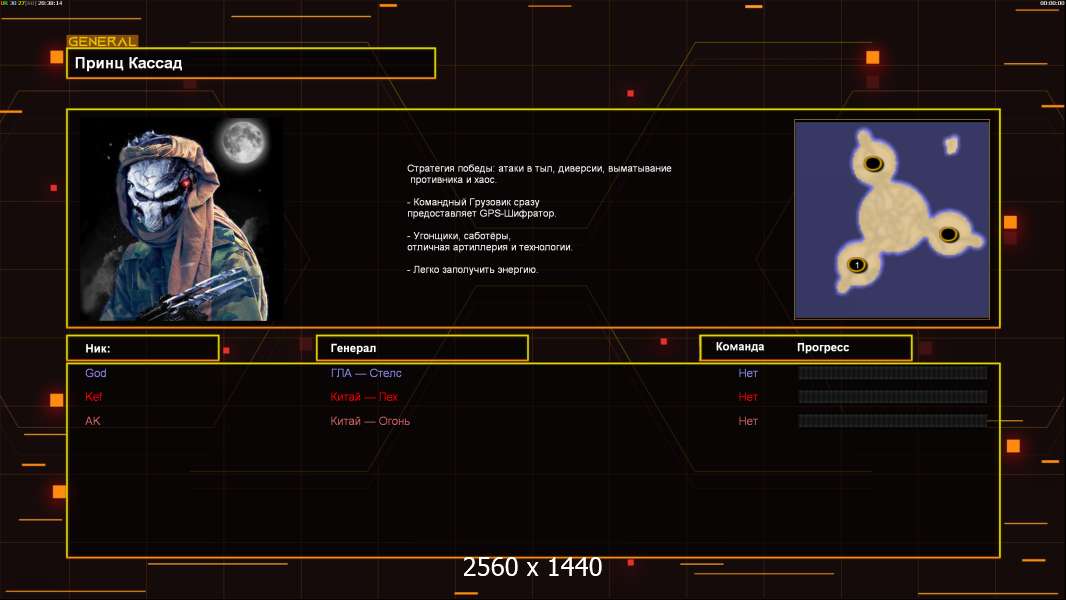Click the Принц Кассад title box
Screen dimensions: 1066x600
(251, 63)
